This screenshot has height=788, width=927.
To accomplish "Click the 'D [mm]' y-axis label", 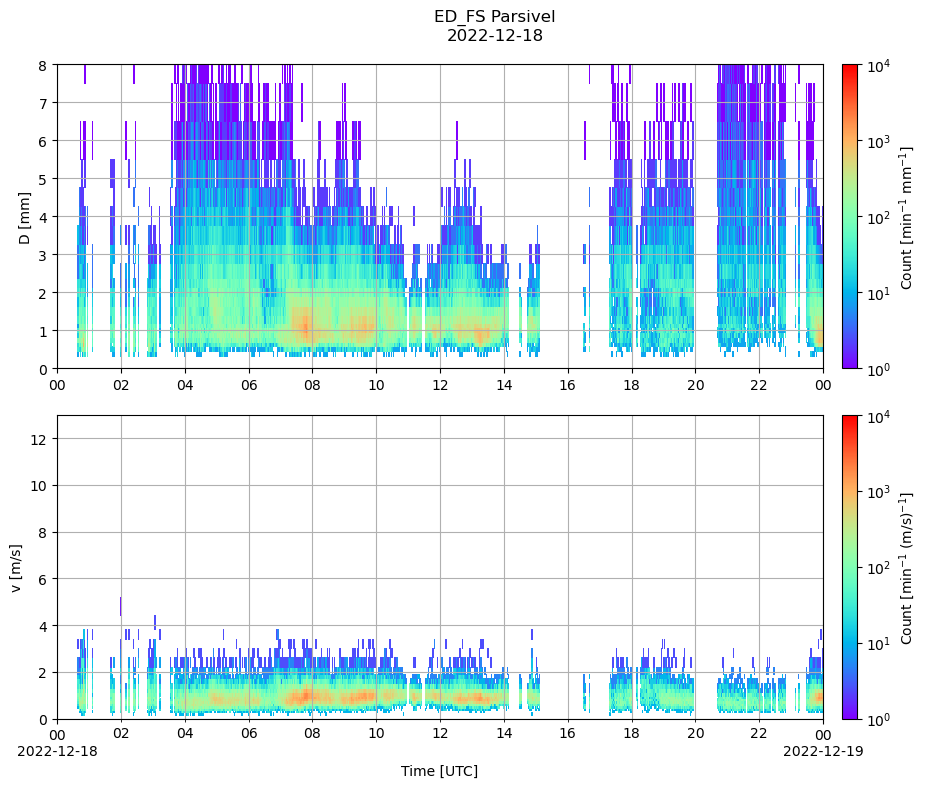I will point(24,218).
